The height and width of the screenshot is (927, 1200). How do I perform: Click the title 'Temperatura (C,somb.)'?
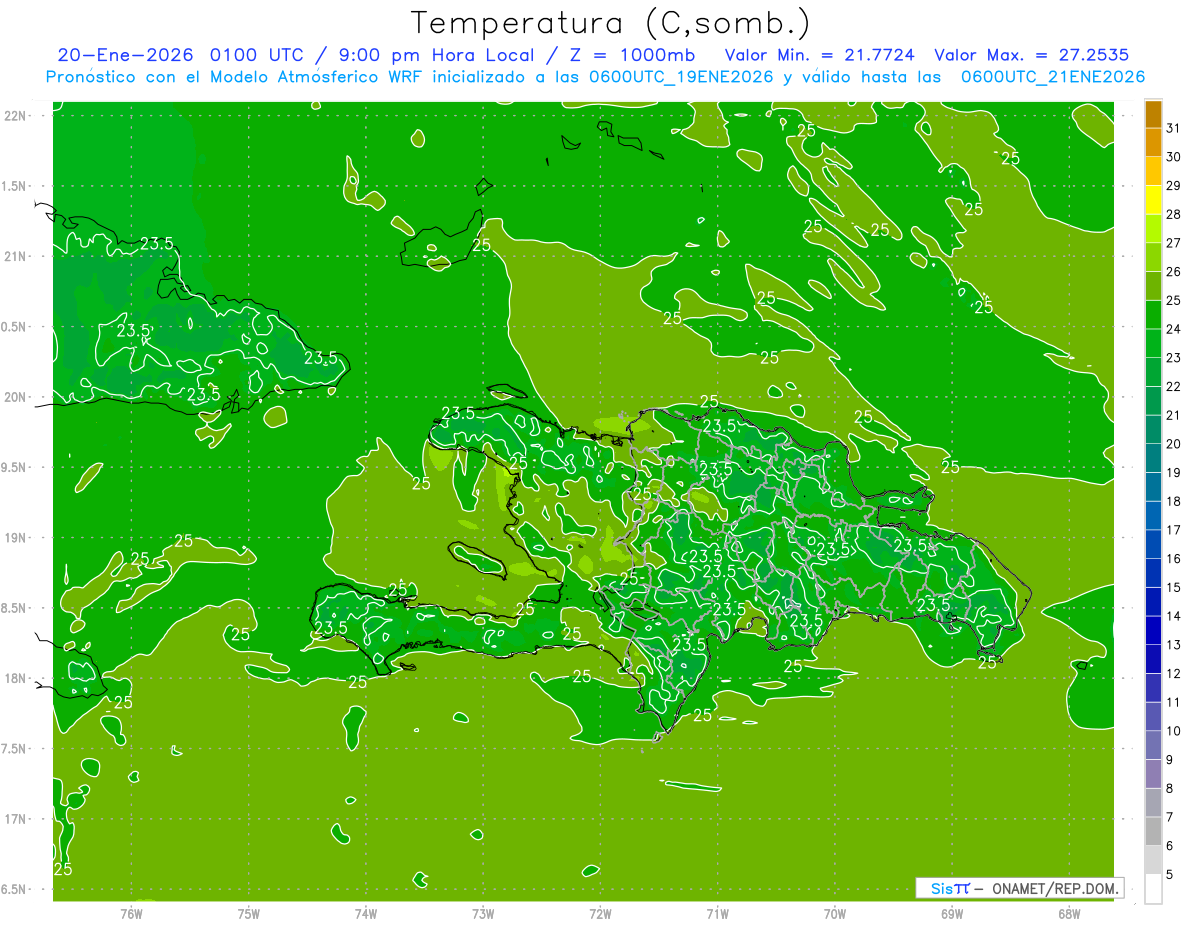[611, 22]
